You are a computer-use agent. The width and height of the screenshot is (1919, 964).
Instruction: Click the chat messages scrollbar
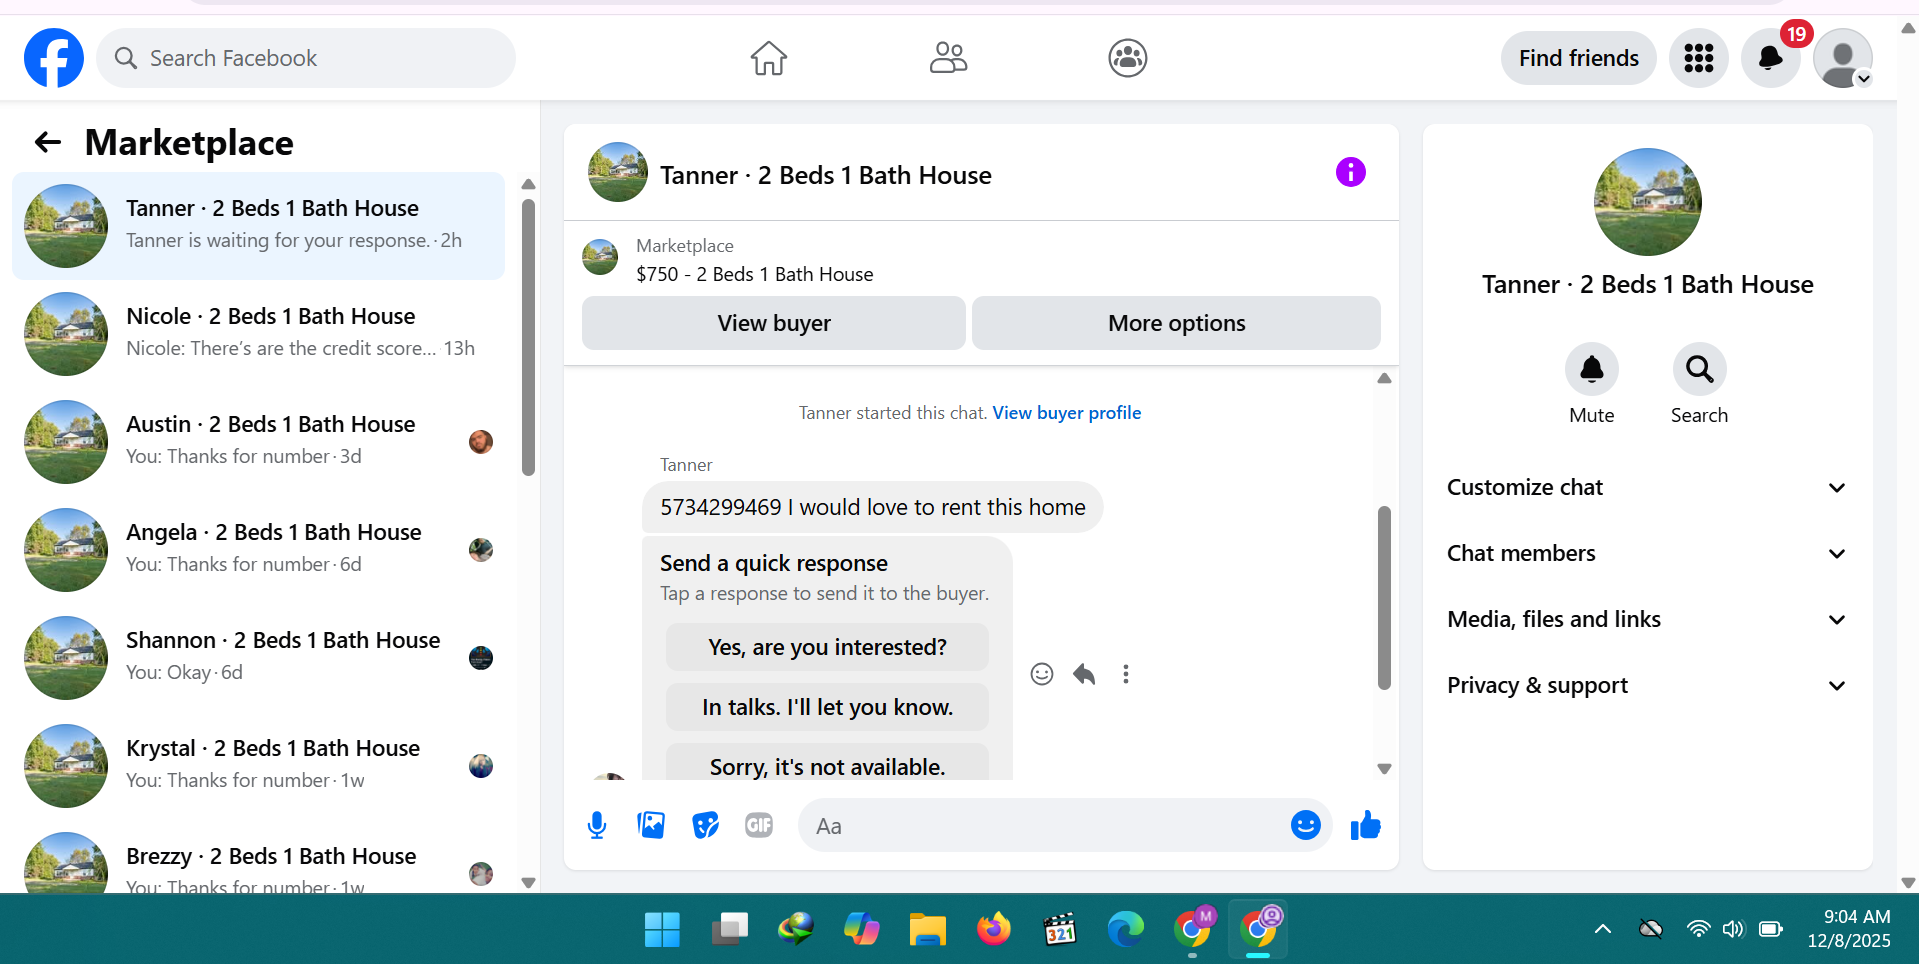1384,598
